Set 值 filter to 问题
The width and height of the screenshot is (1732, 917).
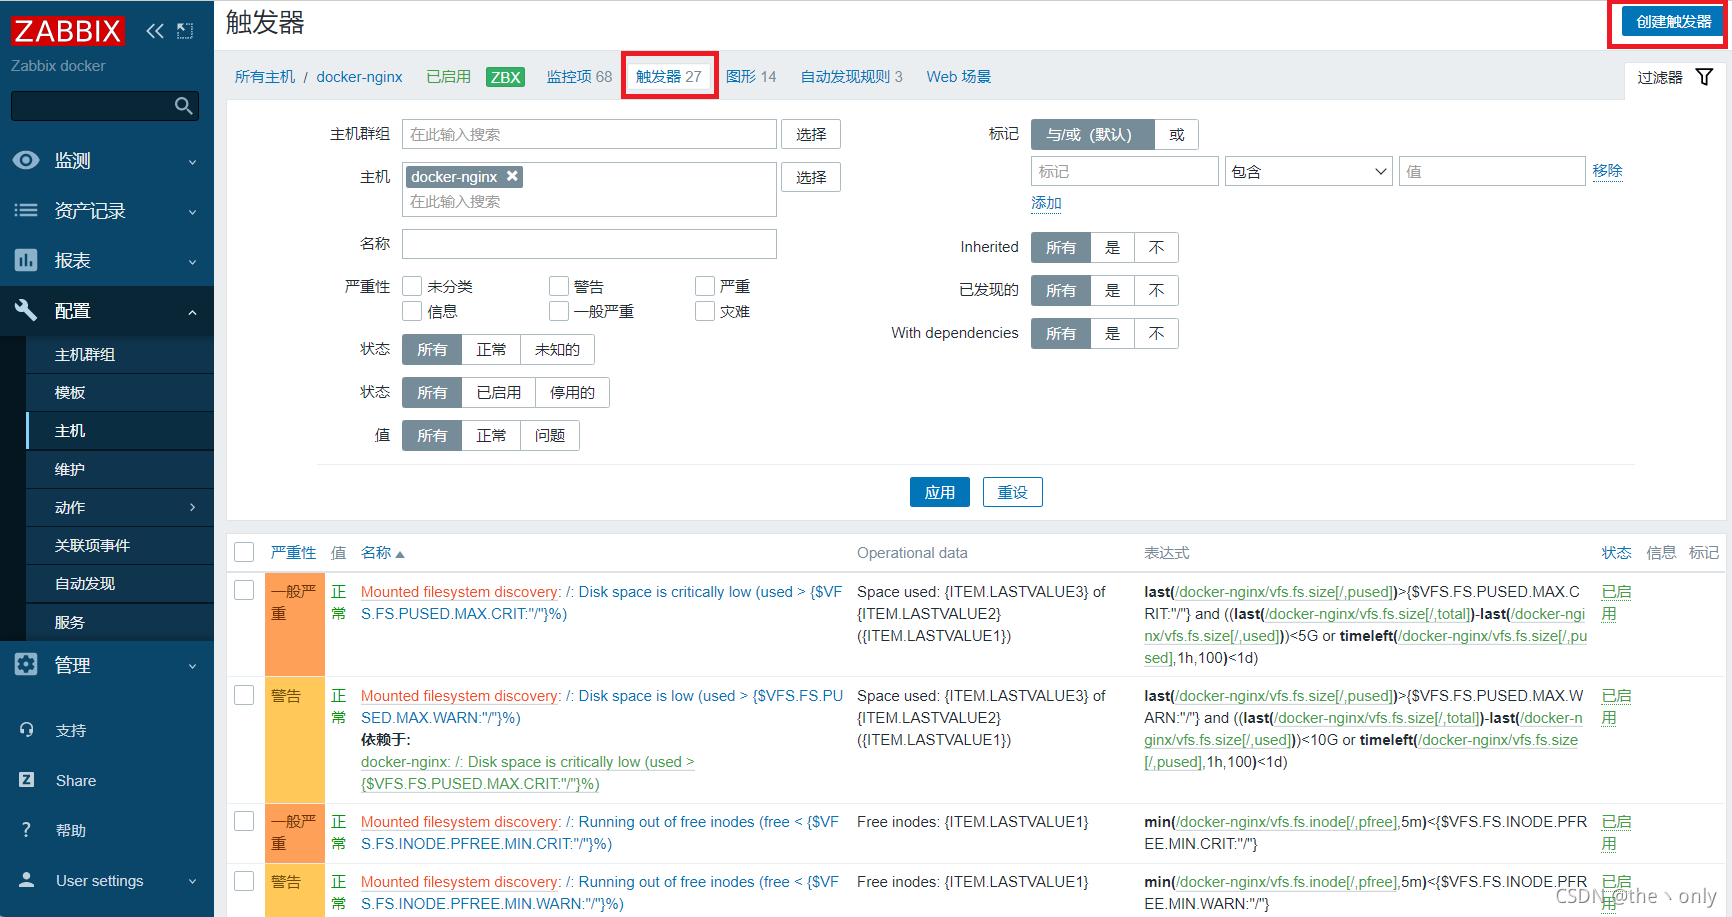[x=549, y=435]
